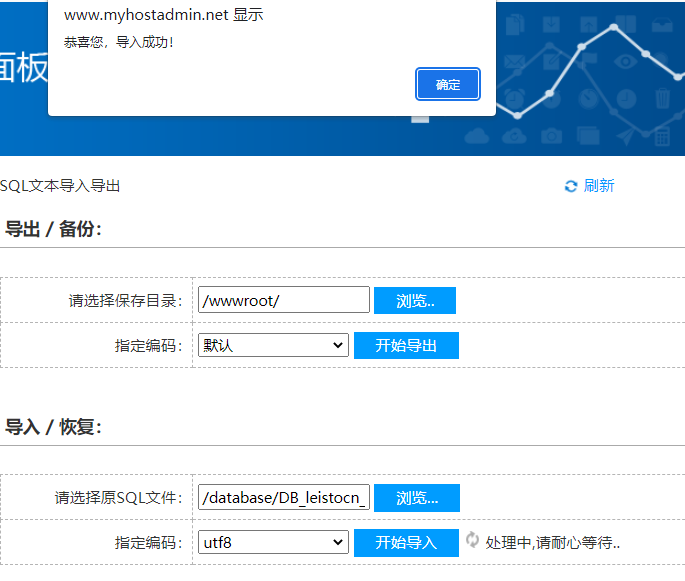Click the refresh icon beside 刷新
The width and height of the screenshot is (685, 581).
point(571,186)
